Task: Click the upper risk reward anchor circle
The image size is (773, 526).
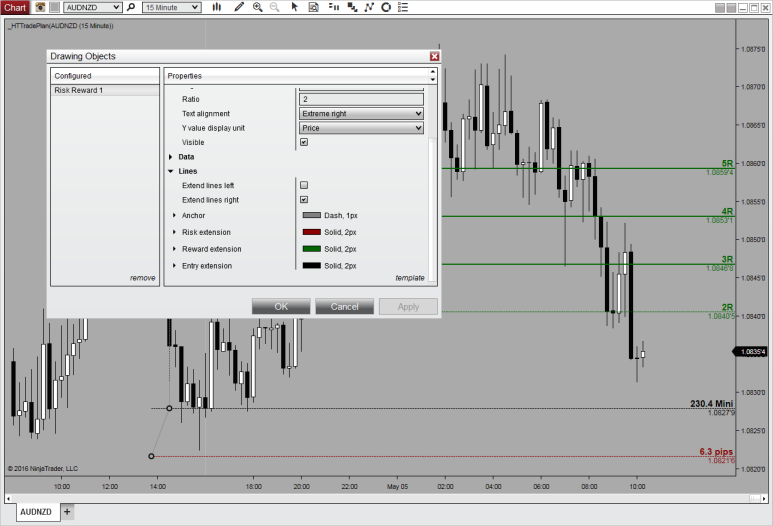Action: pos(169,408)
